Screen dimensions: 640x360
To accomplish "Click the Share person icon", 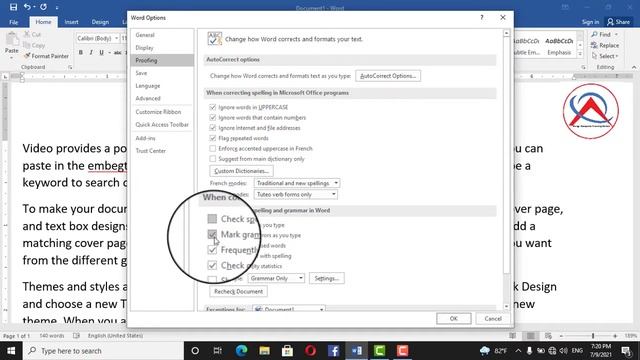I will click(610, 22).
